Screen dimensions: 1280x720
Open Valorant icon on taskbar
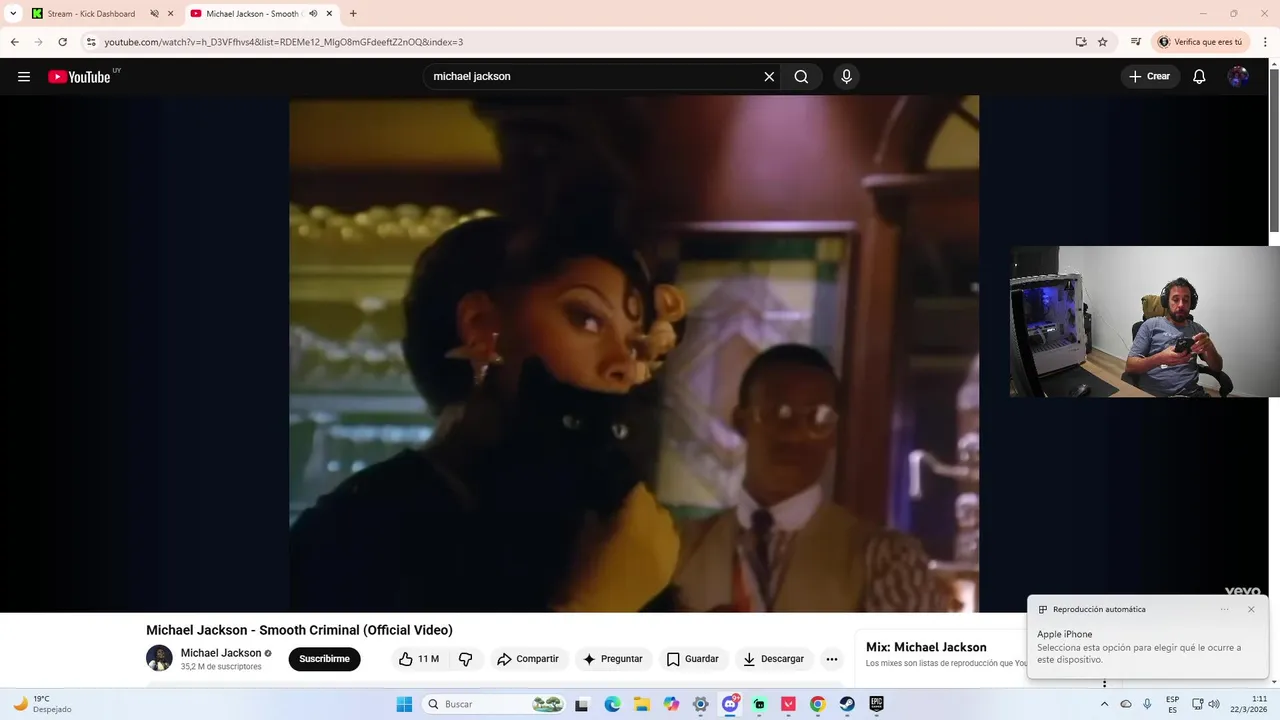click(789, 704)
